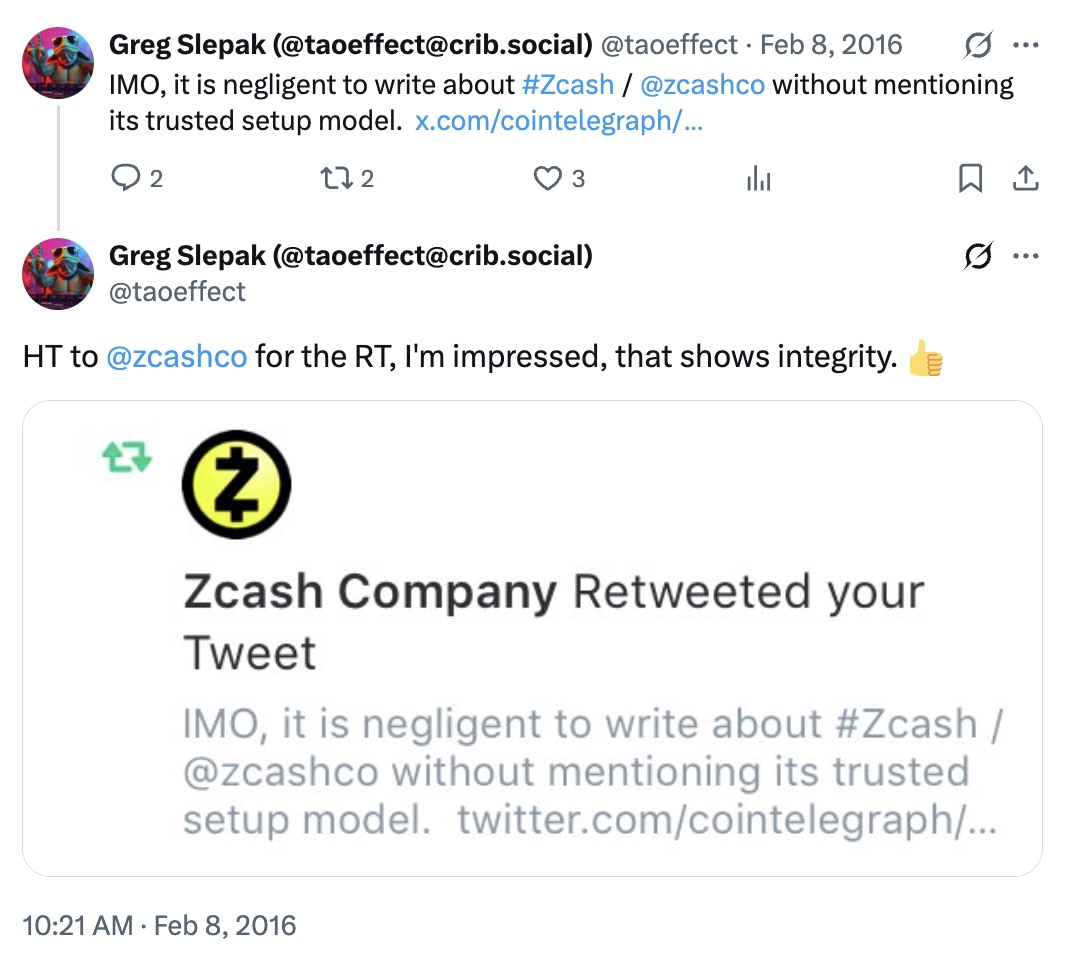
Task: Bookmark the first tweet
Action: tap(969, 179)
